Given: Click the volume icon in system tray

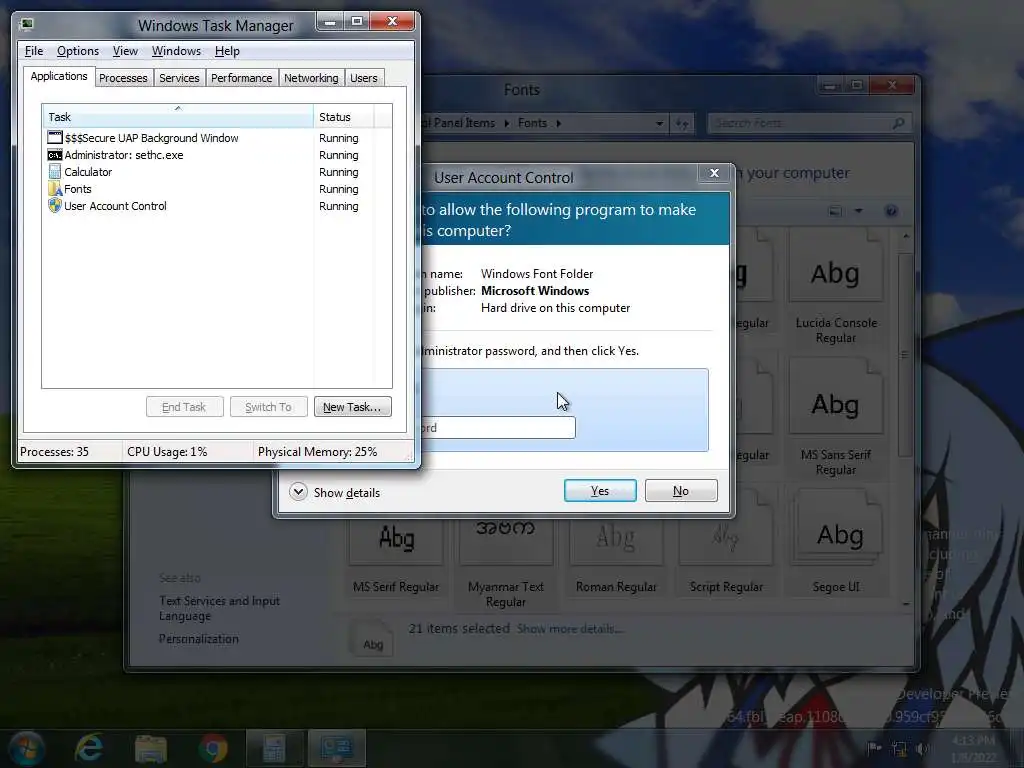Looking at the screenshot, I should (x=924, y=748).
